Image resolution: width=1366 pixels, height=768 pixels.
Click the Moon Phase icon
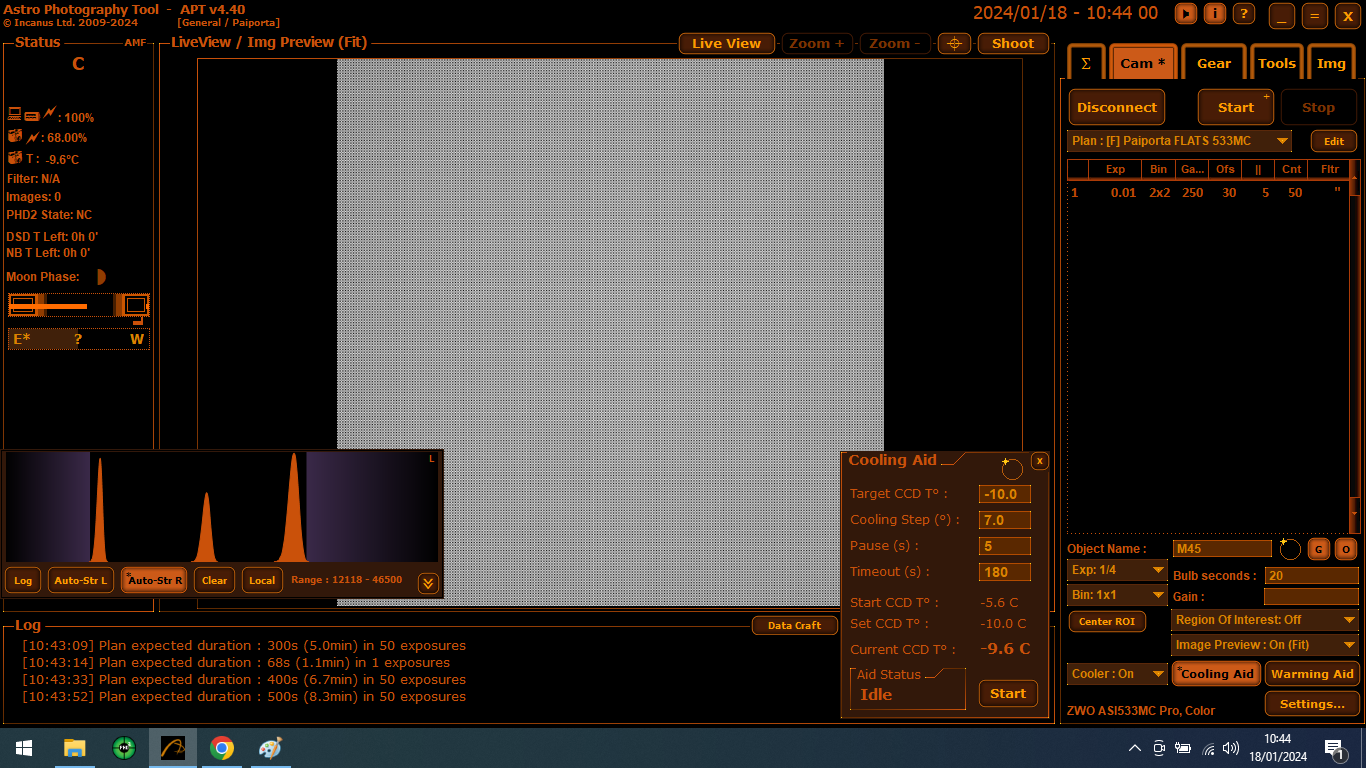point(100,277)
